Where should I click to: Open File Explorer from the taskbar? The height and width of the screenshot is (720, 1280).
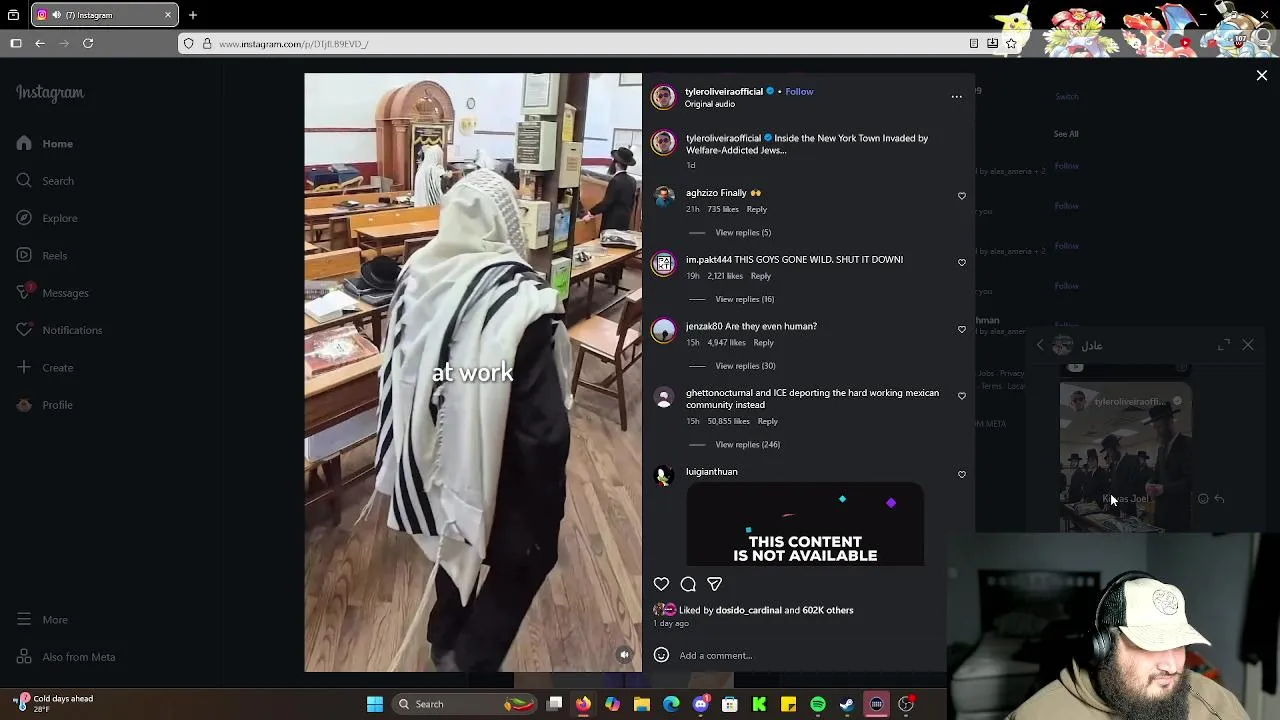(642, 704)
